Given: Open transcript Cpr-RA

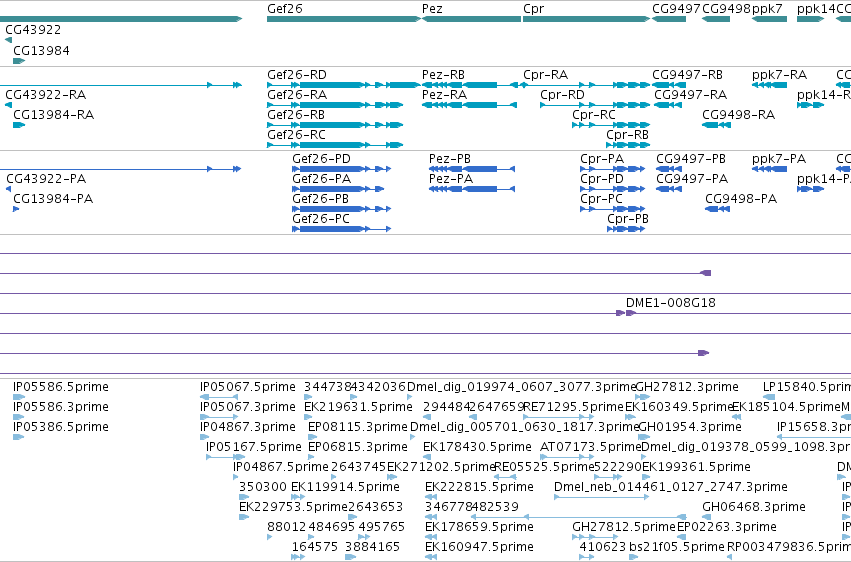Looking at the screenshot, I should (x=545, y=75).
